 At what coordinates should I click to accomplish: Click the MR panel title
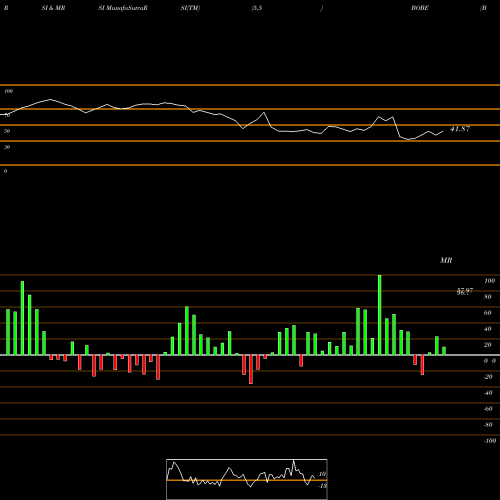446,260
